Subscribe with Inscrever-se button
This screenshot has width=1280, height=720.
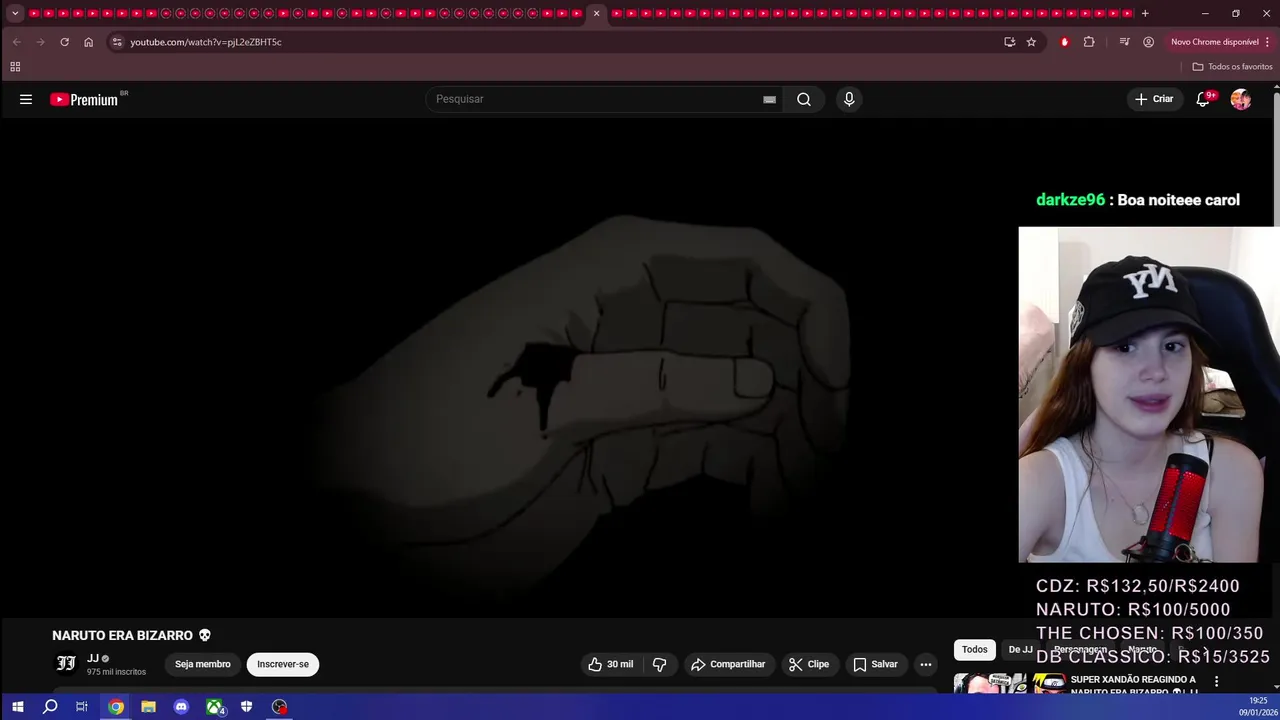click(283, 664)
